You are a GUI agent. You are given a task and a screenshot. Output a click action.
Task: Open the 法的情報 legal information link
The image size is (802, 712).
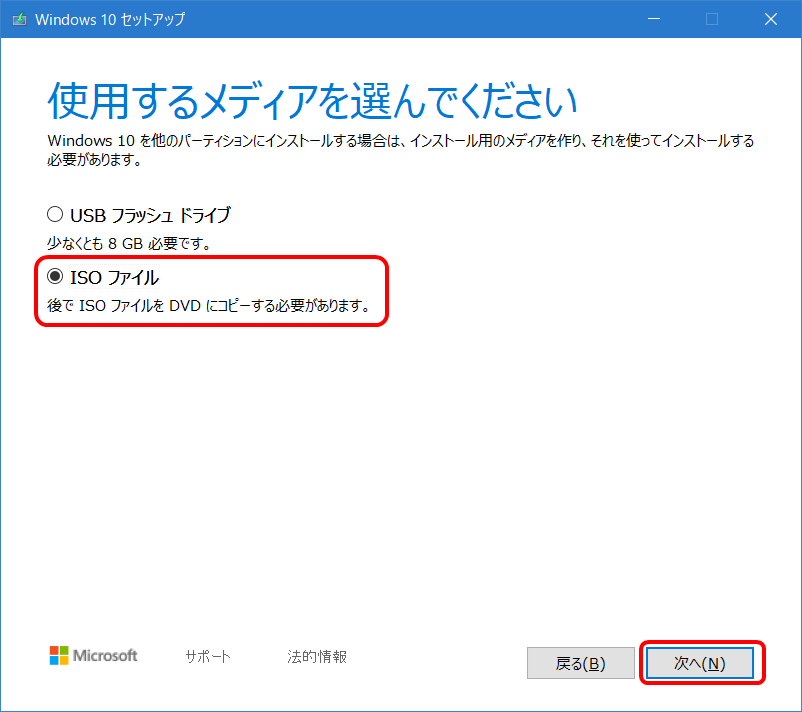point(316,657)
